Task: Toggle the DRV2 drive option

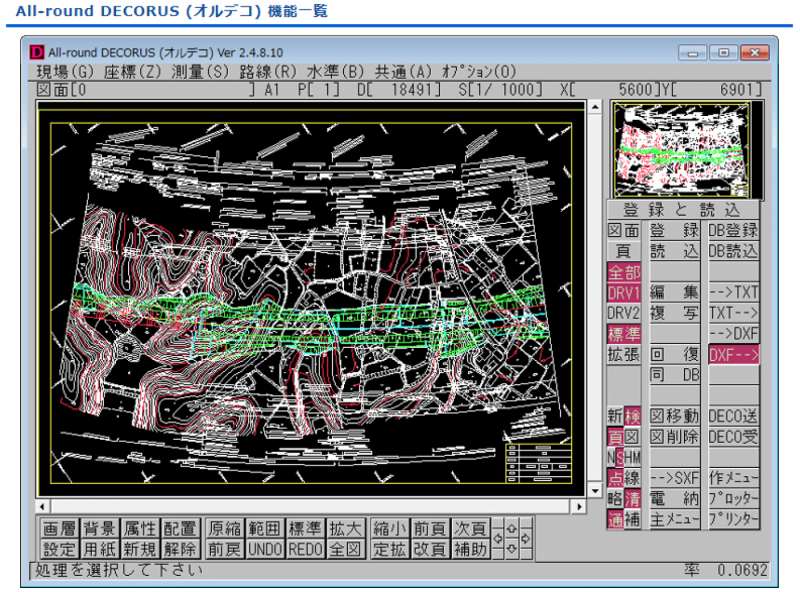Action: 624,313
